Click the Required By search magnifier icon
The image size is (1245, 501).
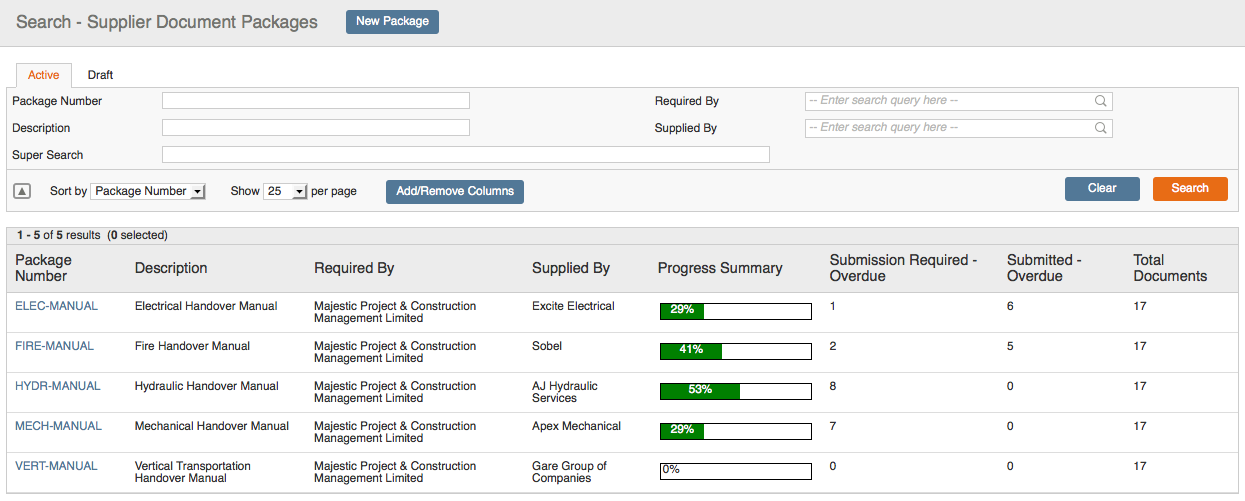(1100, 101)
